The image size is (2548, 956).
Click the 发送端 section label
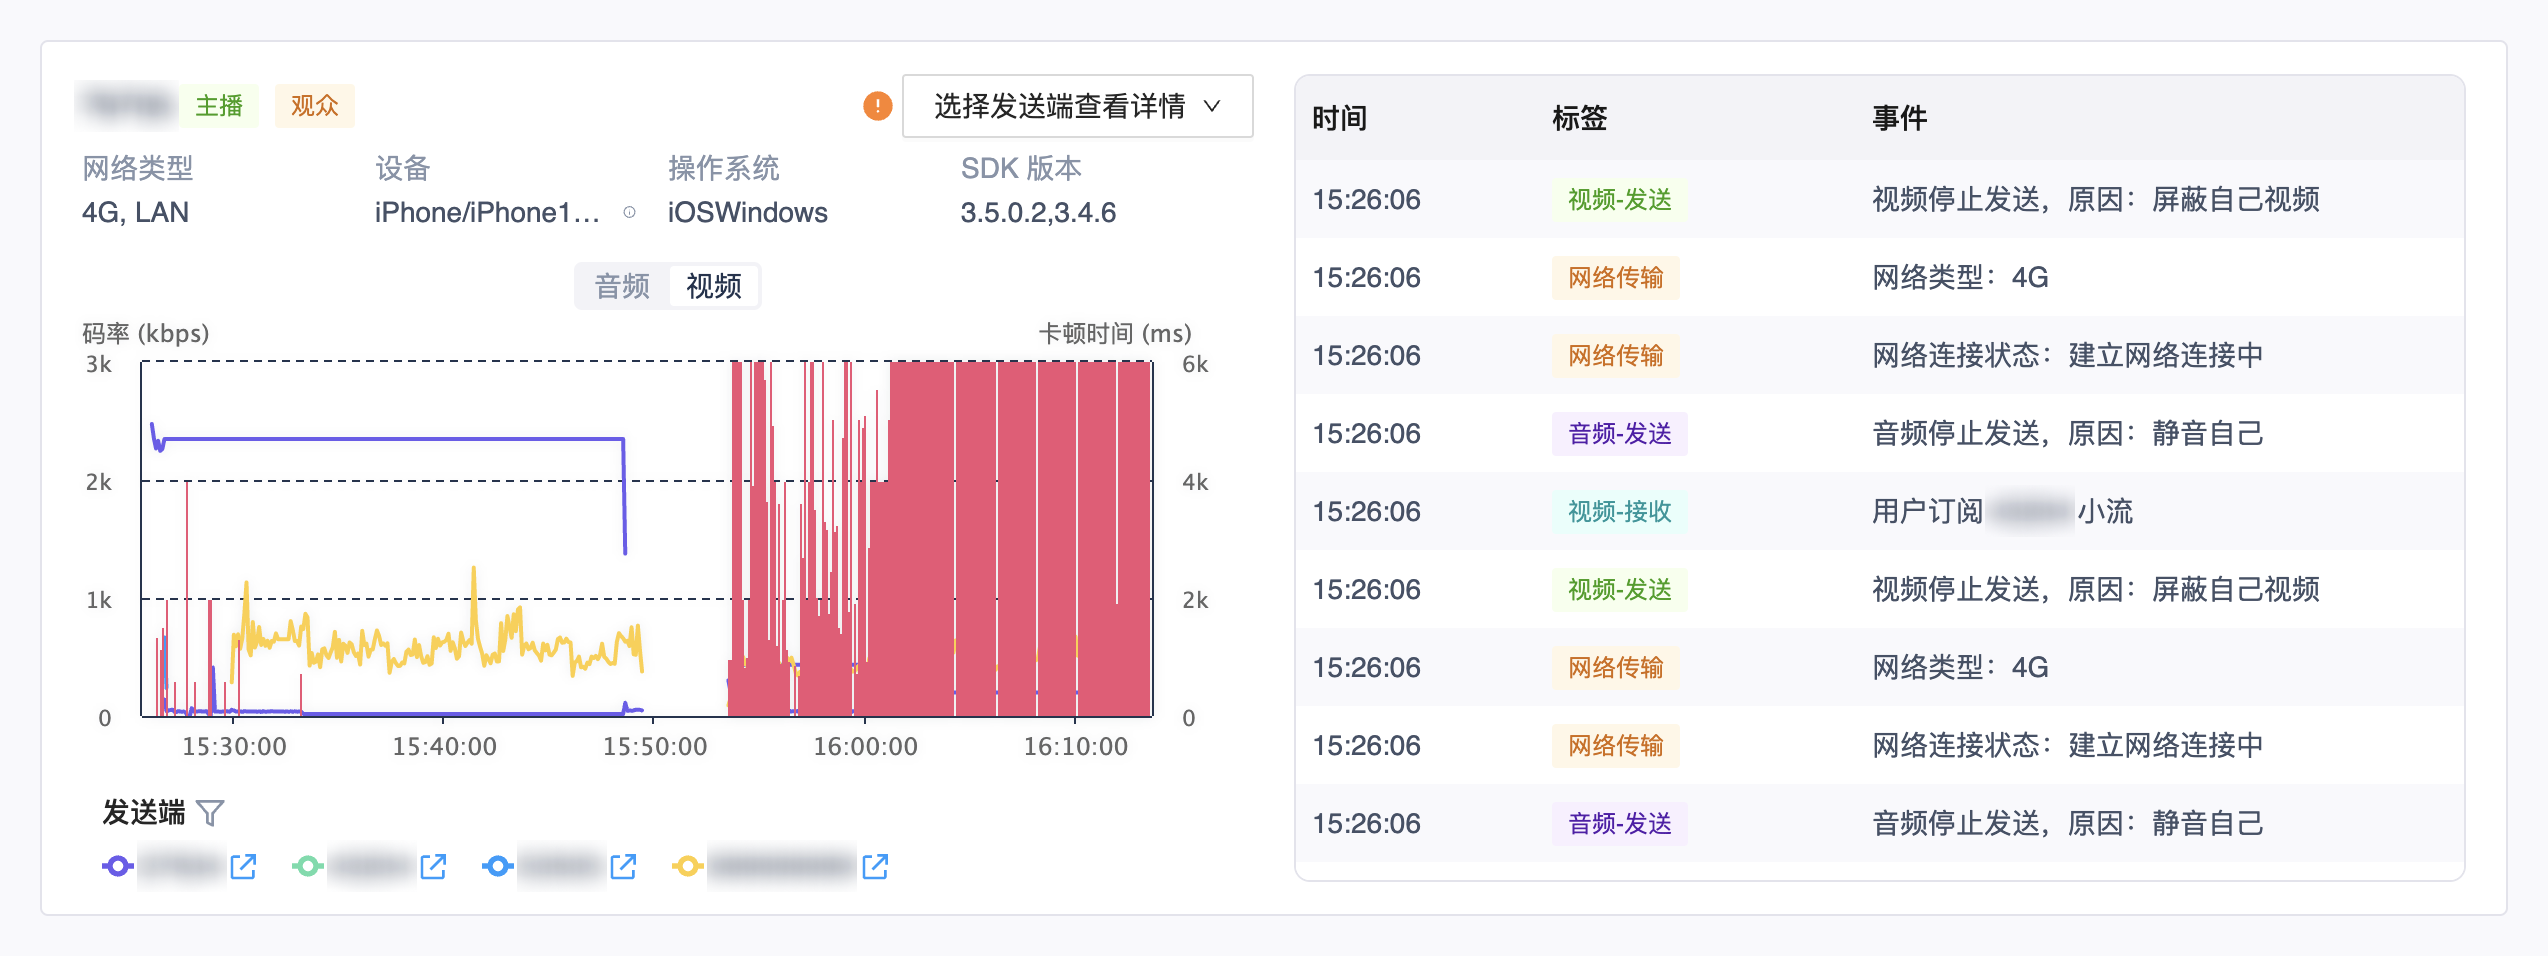[x=144, y=812]
